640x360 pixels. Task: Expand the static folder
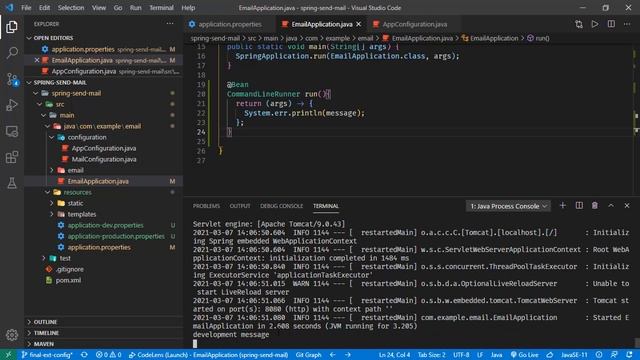coord(52,203)
